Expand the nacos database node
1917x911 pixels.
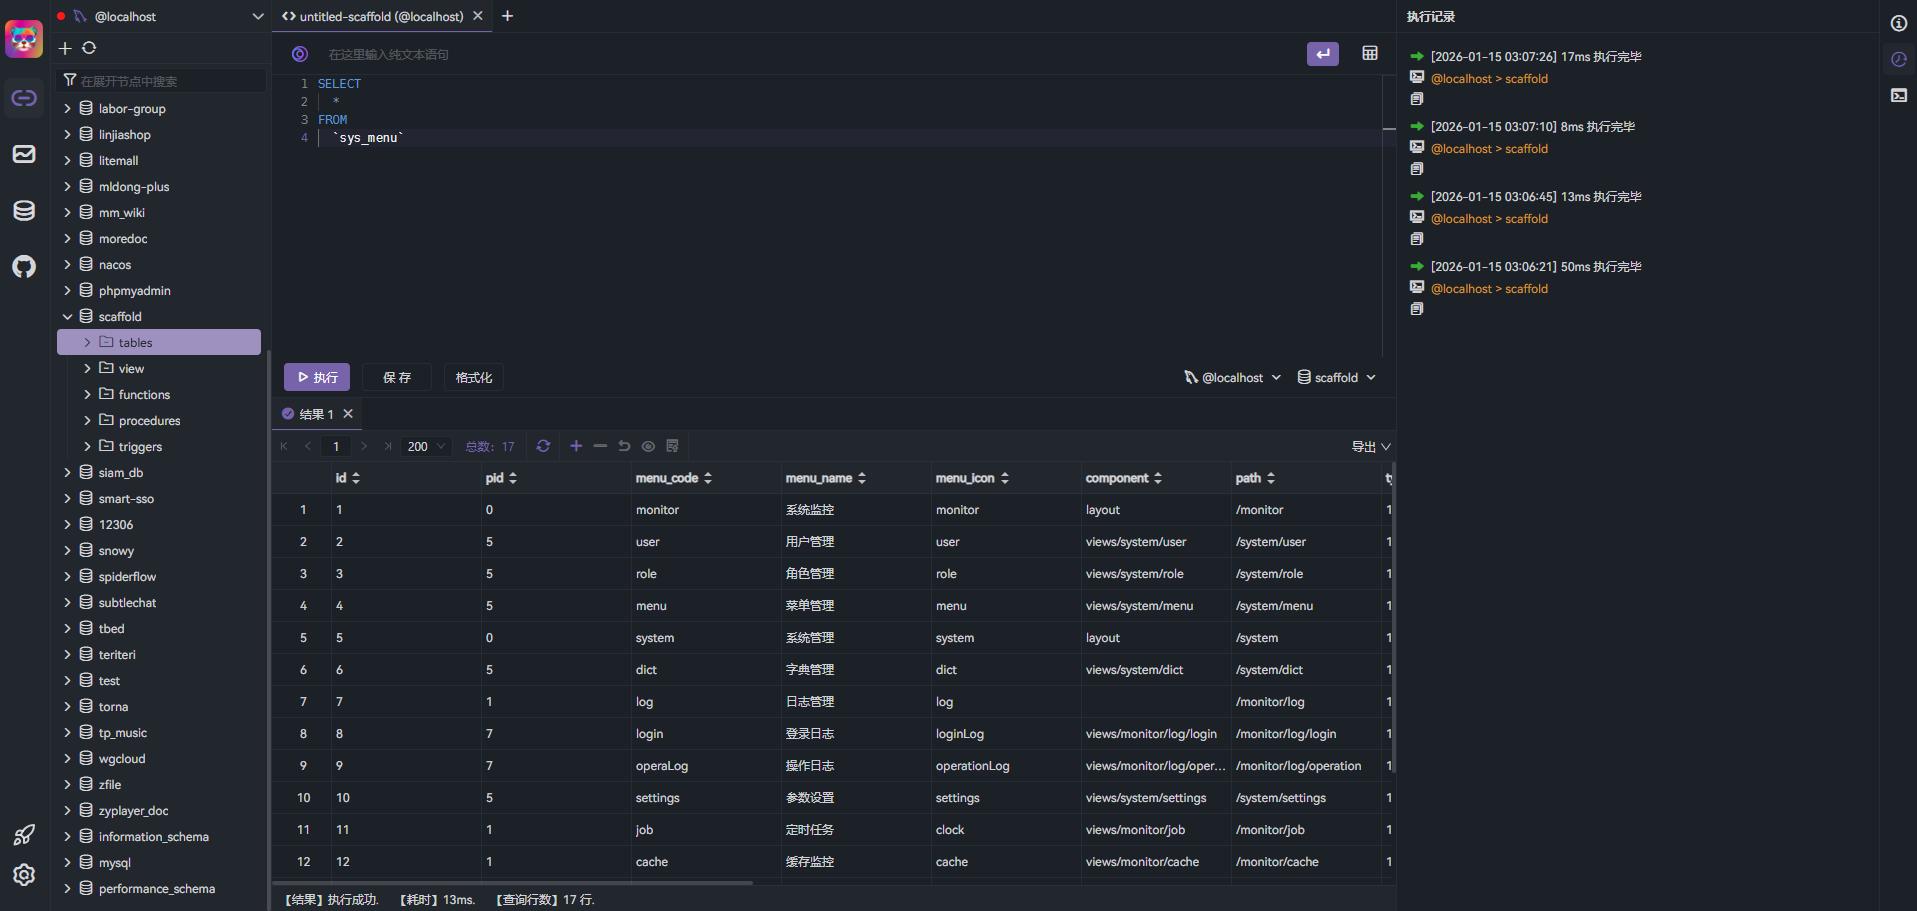coord(67,264)
